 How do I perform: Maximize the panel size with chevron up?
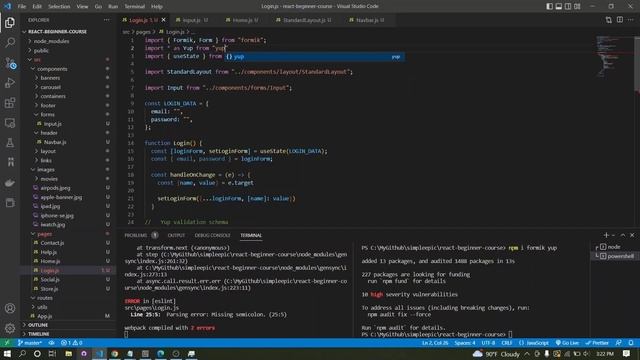point(623,235)
